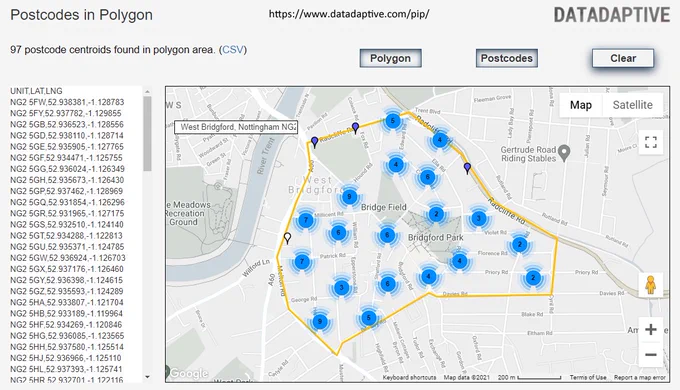Image resolution: width=680 pixels, height=390 pixels.
Task: Click the Bridgford Park map label
Action: point(435,238)
